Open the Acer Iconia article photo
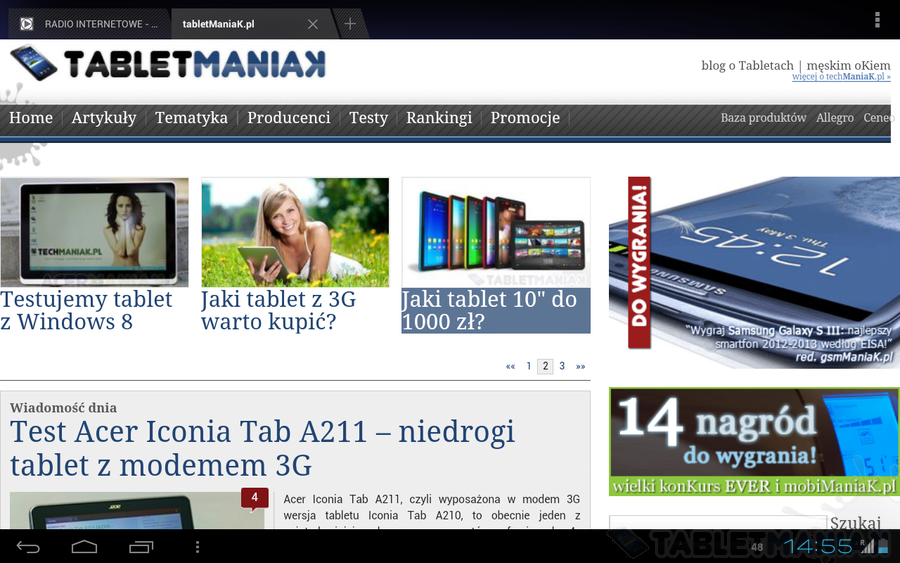The width and height of the screenshot is (900, 563). click(137, 510)
